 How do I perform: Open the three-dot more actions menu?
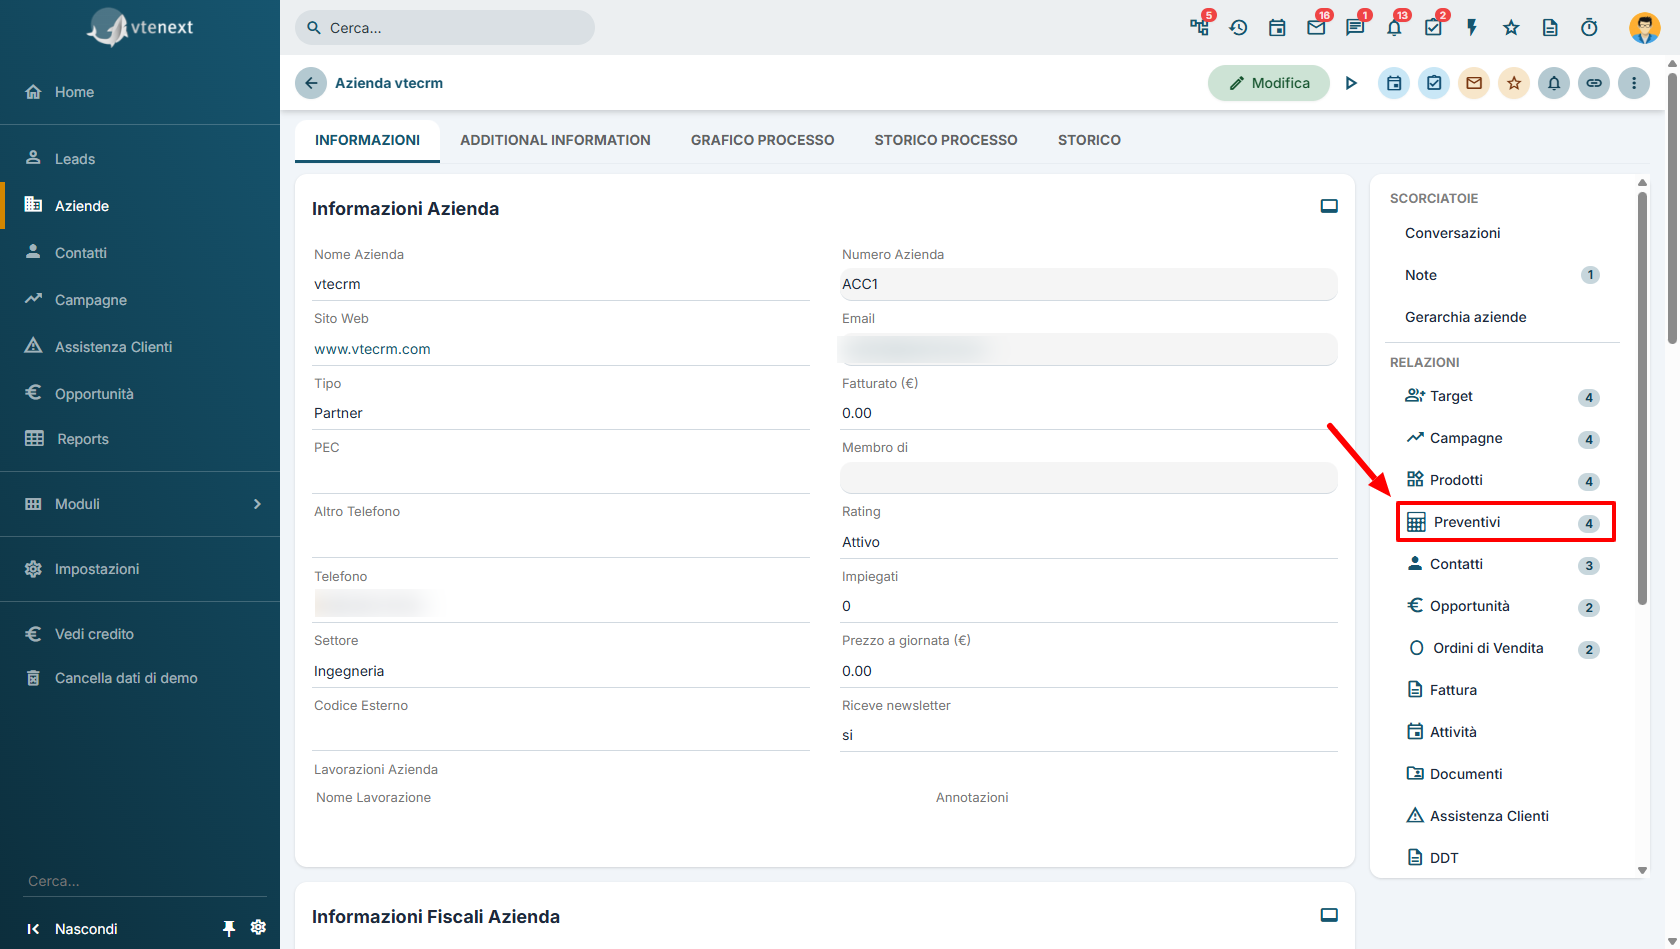(x=1634, y=83)
